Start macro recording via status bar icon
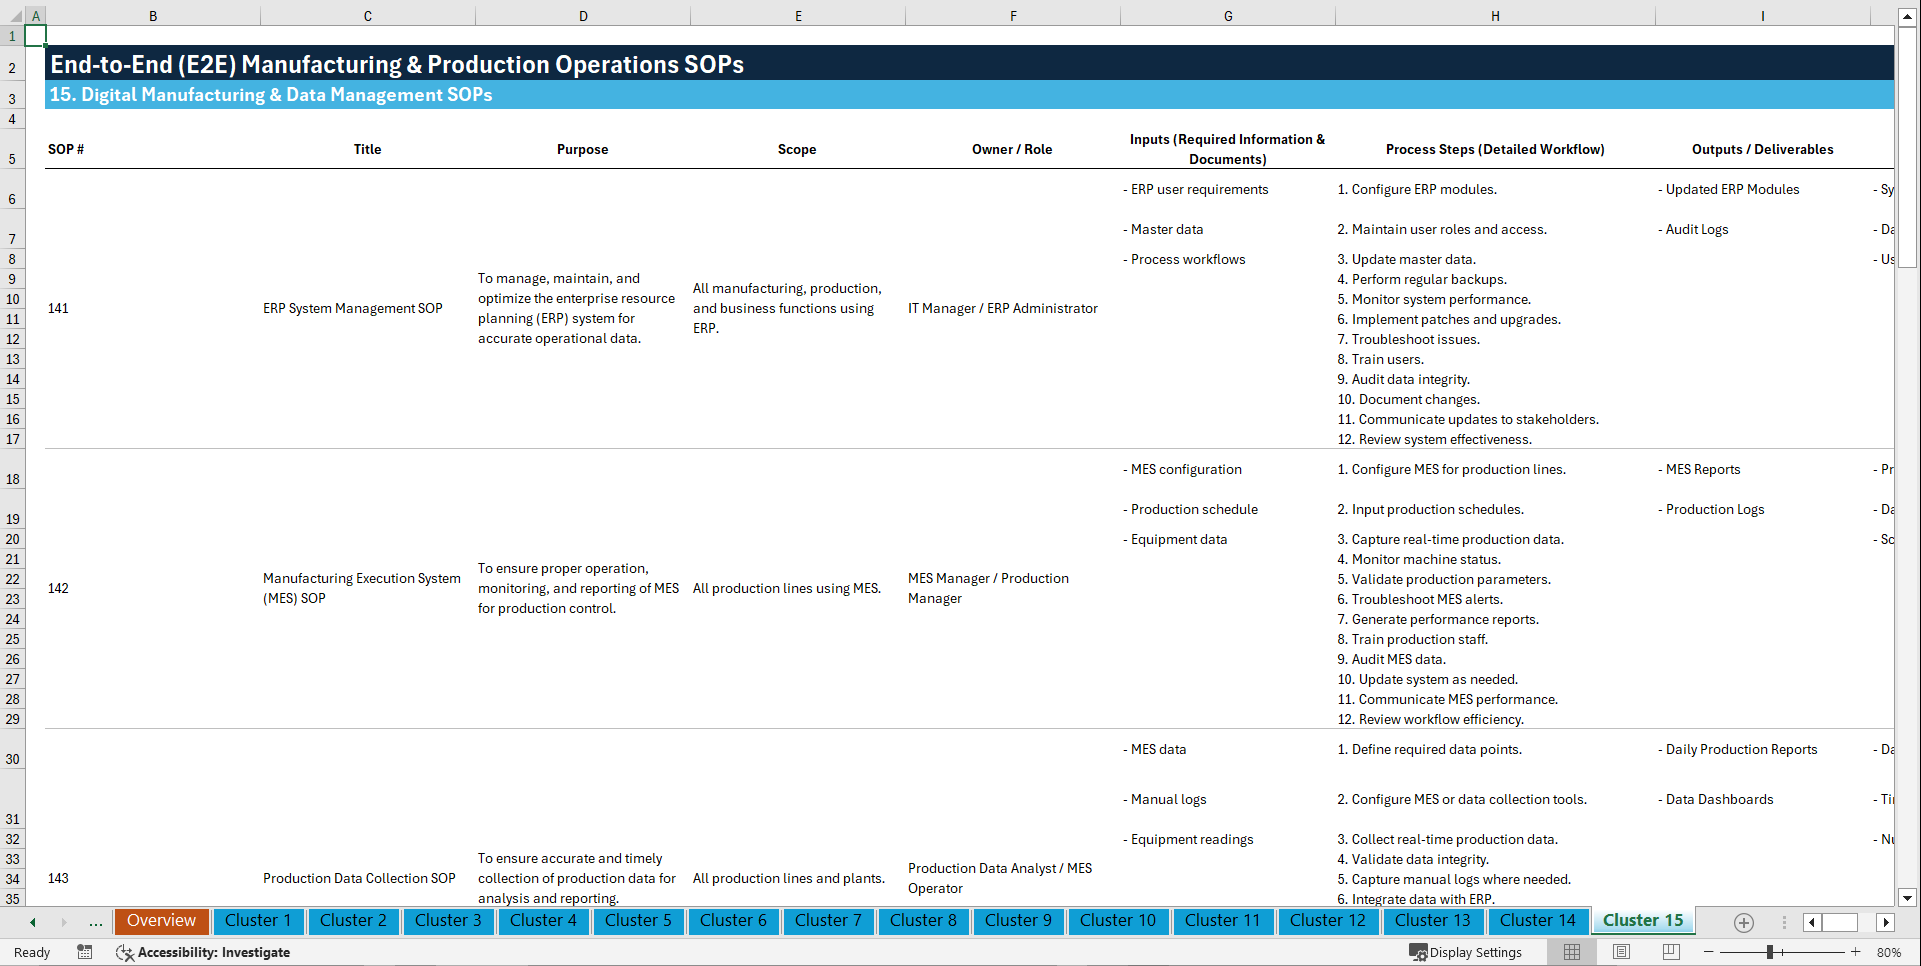Screen dimensions: 1921x966 tap(85, 952)
